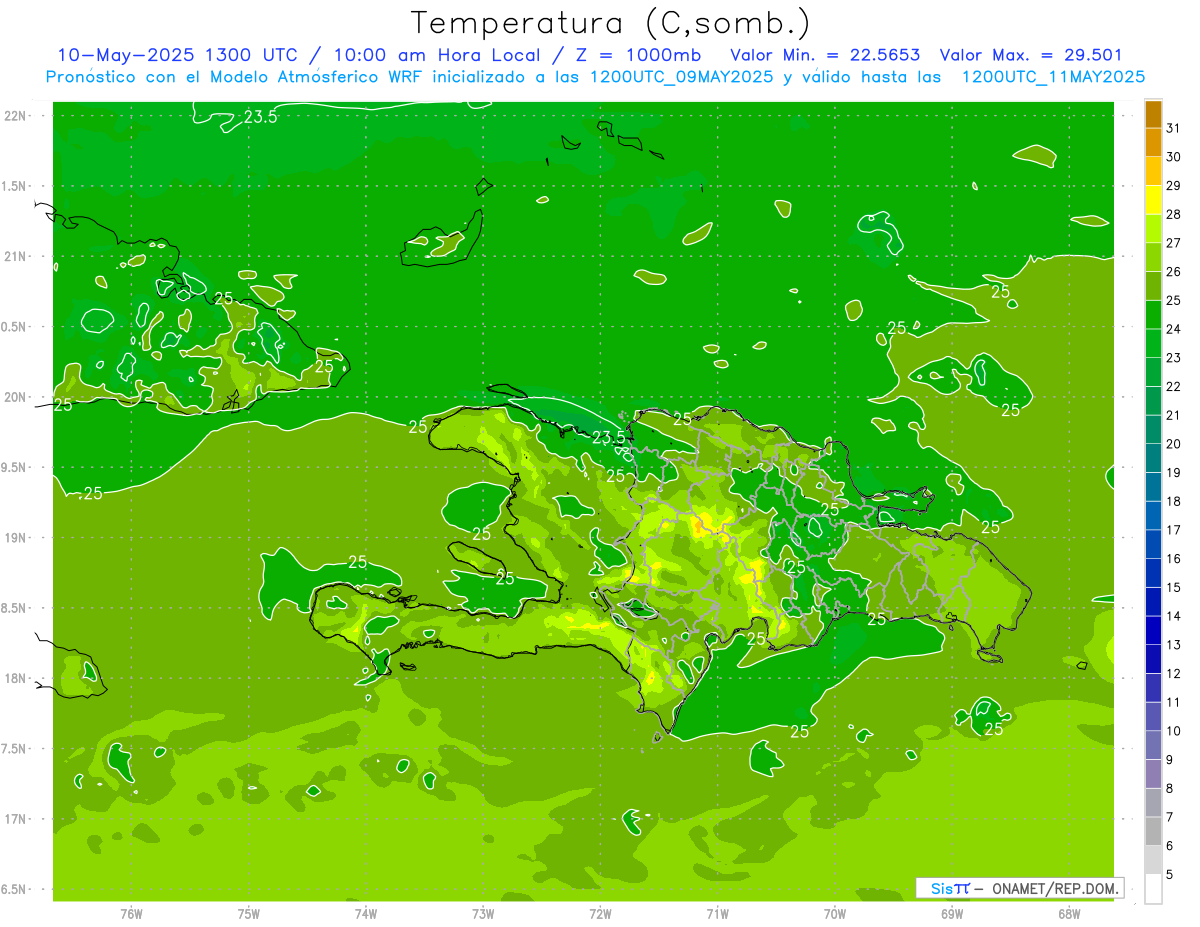The width and height of the screenshot is (1200, 927).
Task: Click the '21N' latitude axis label
Action: pyautogui.click(x=15, y=256)
